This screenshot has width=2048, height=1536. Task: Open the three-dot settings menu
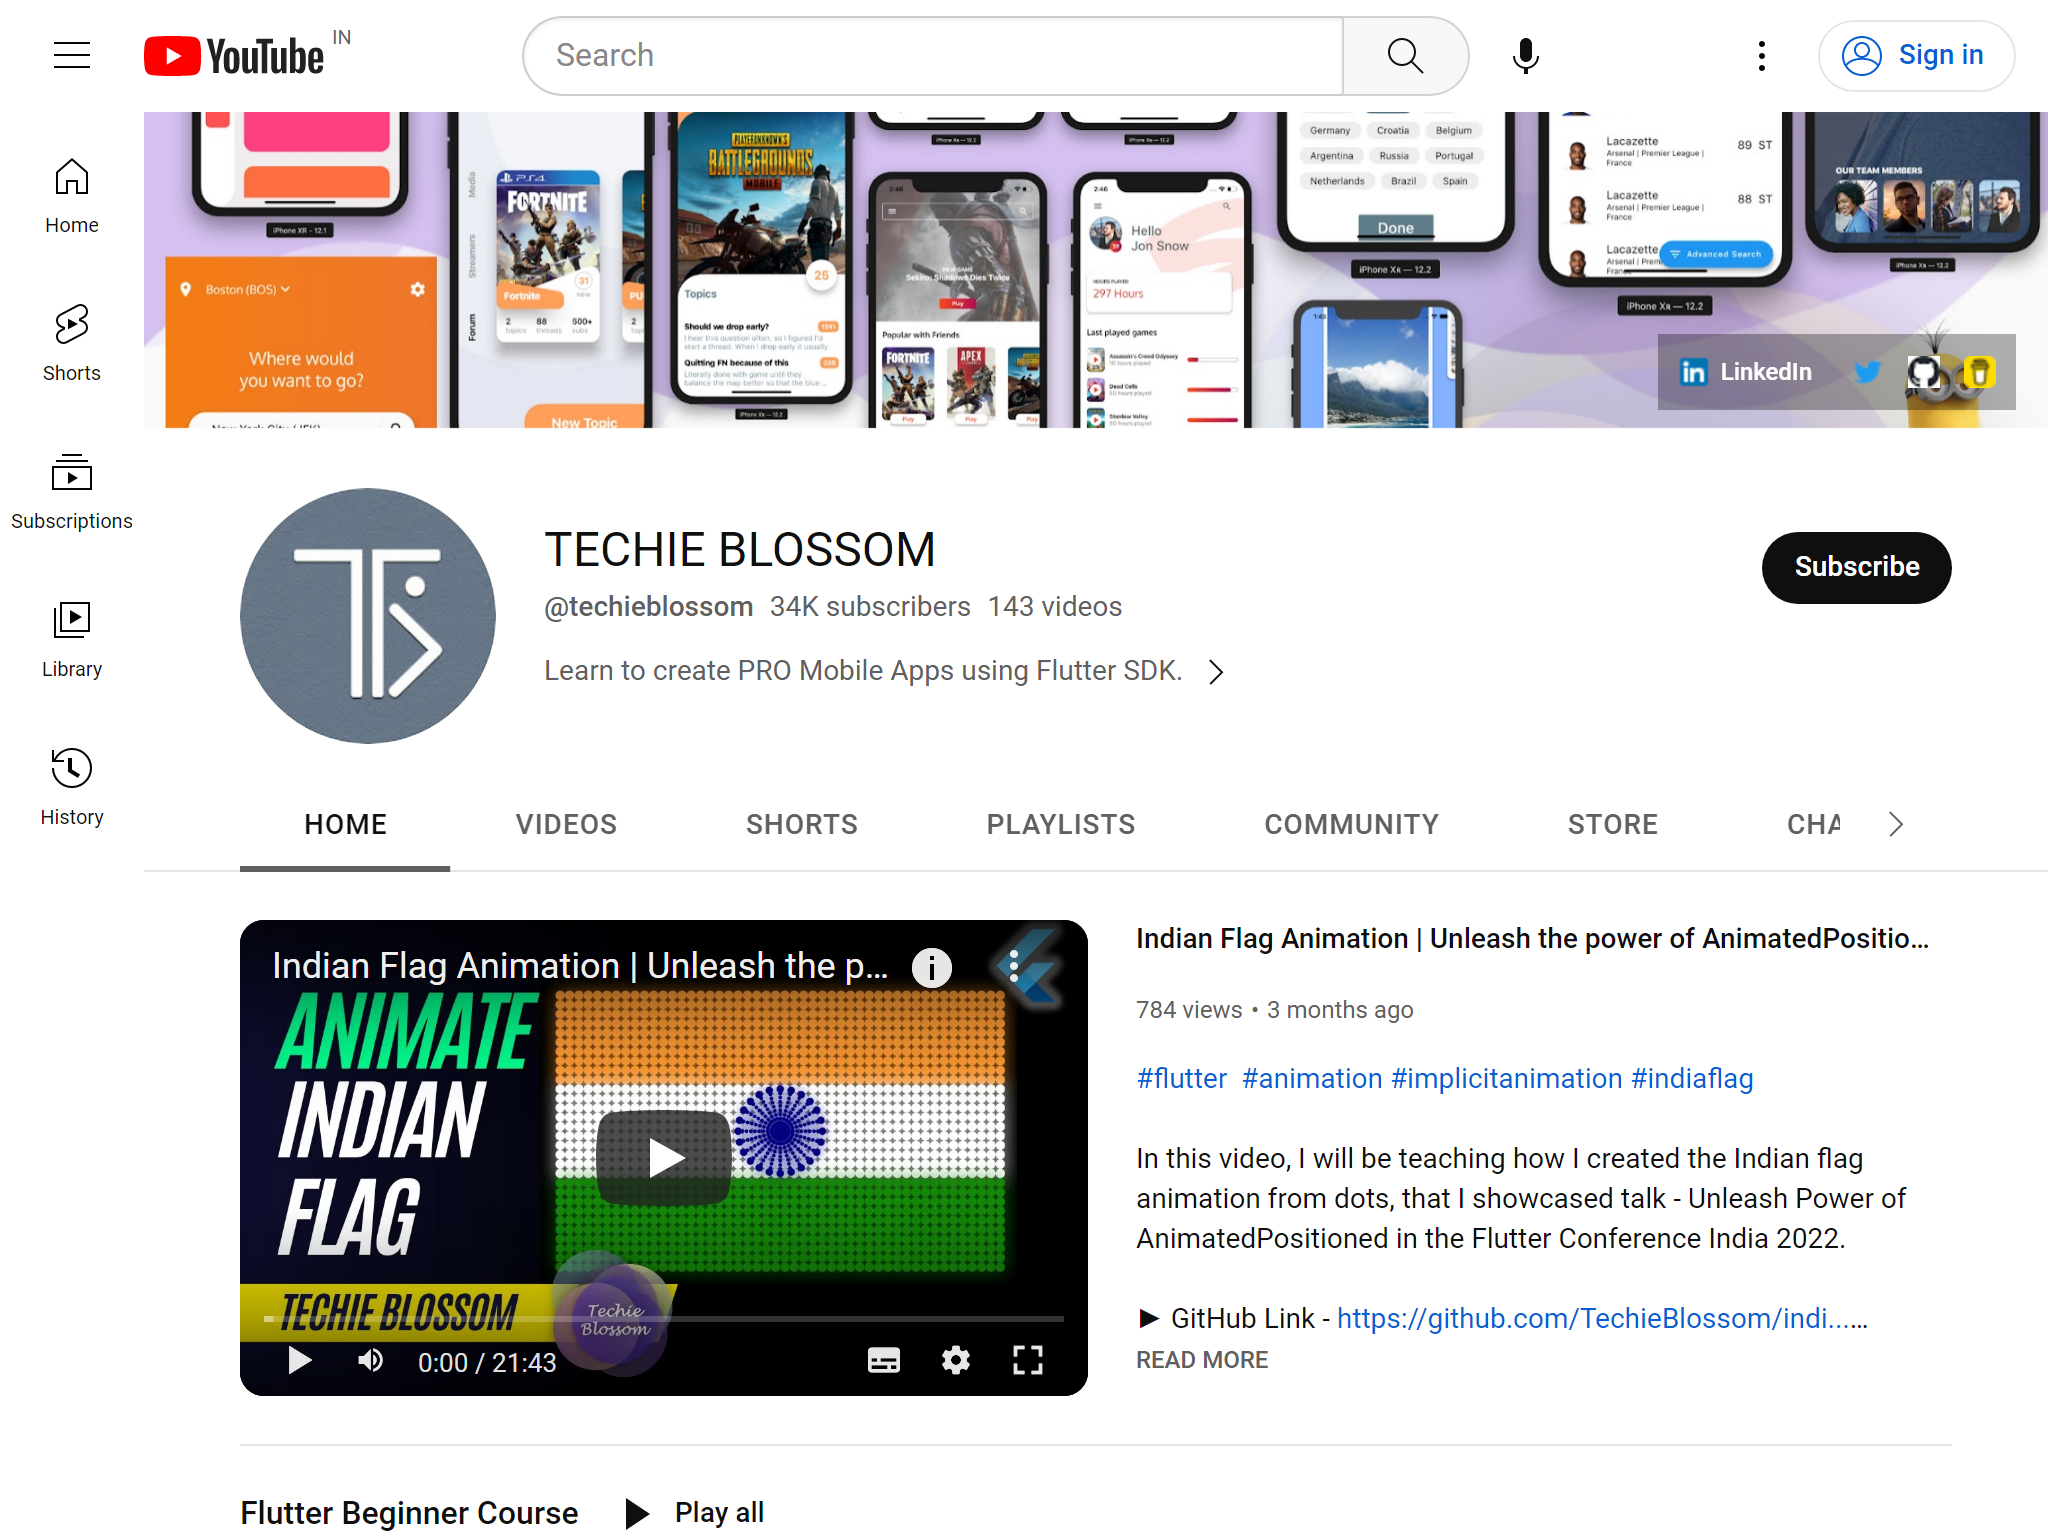[1762, 56]
